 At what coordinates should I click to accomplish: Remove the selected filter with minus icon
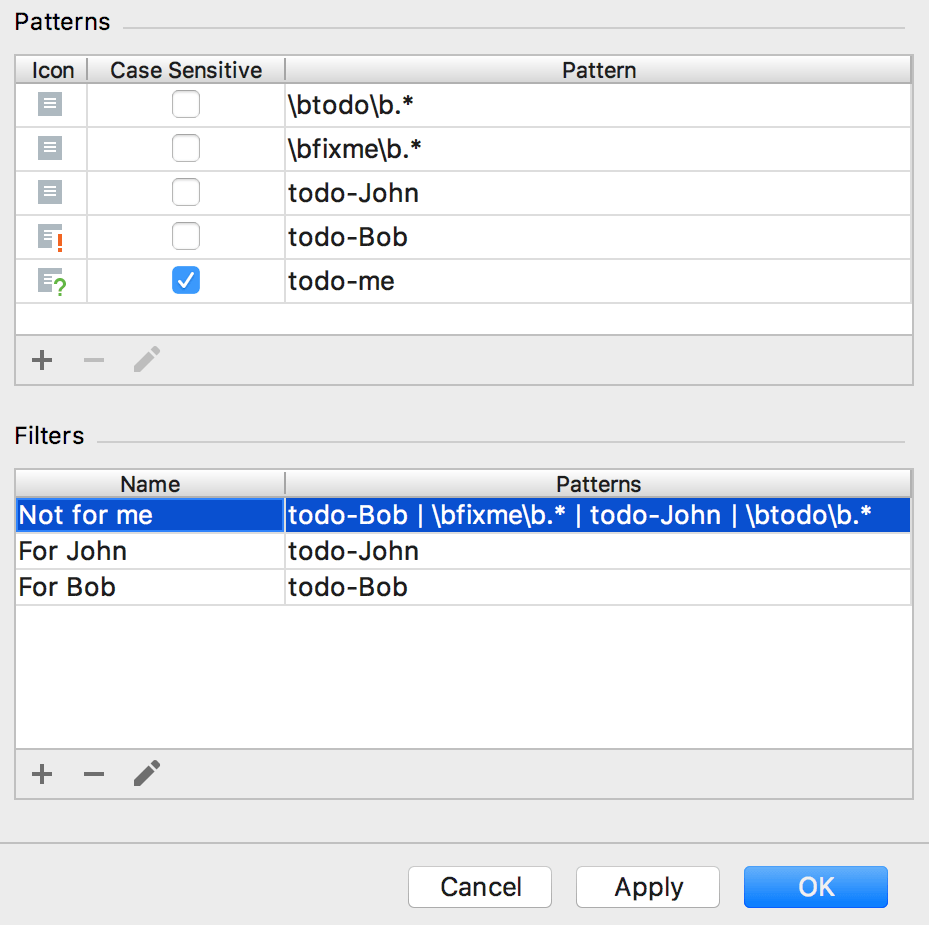(x=94, y=774)
